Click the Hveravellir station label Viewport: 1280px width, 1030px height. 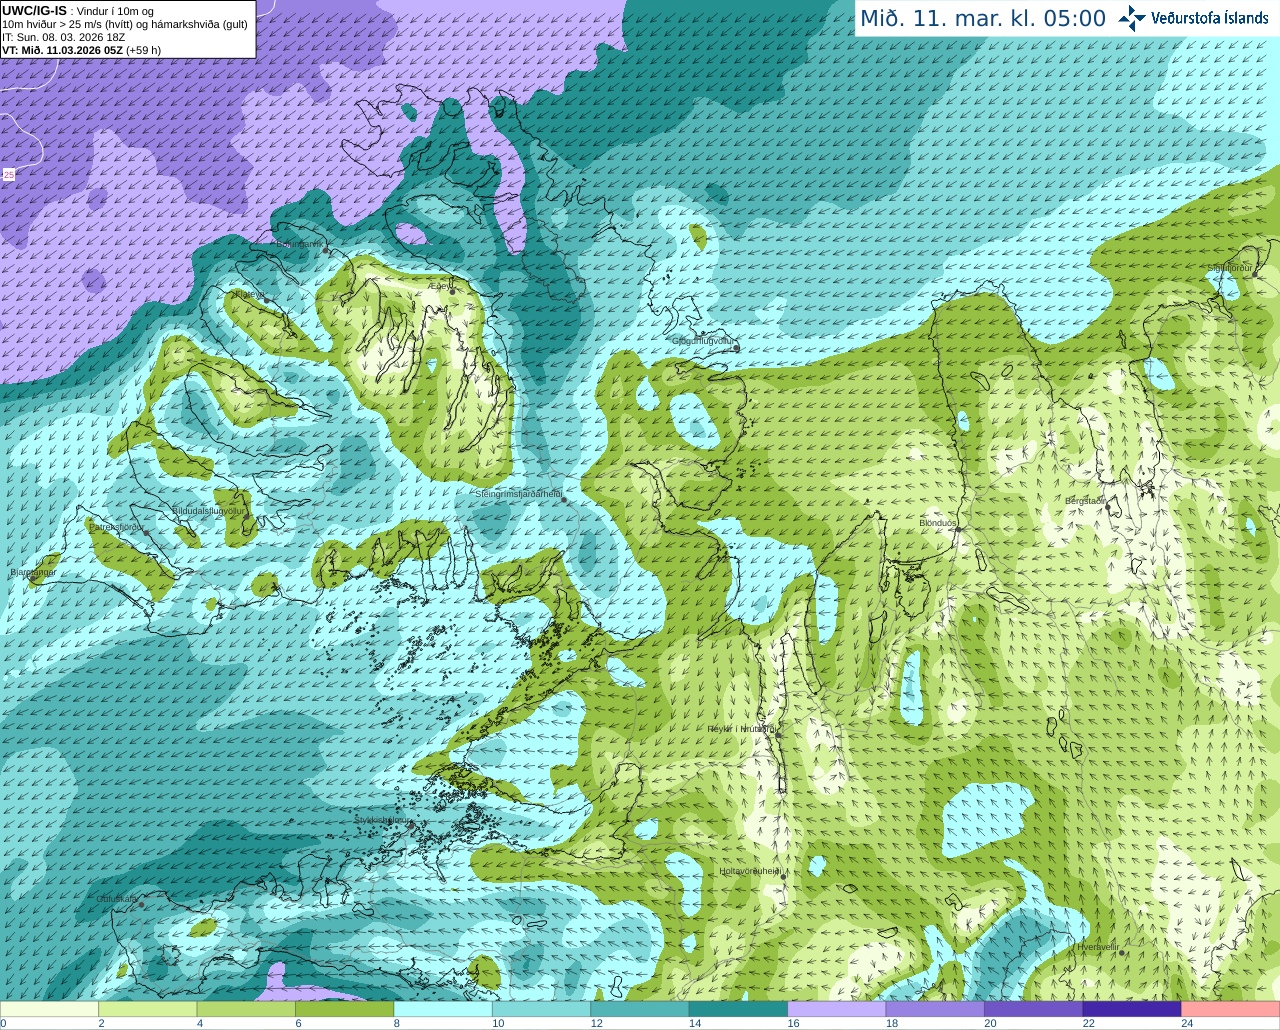coord(1098,946)
